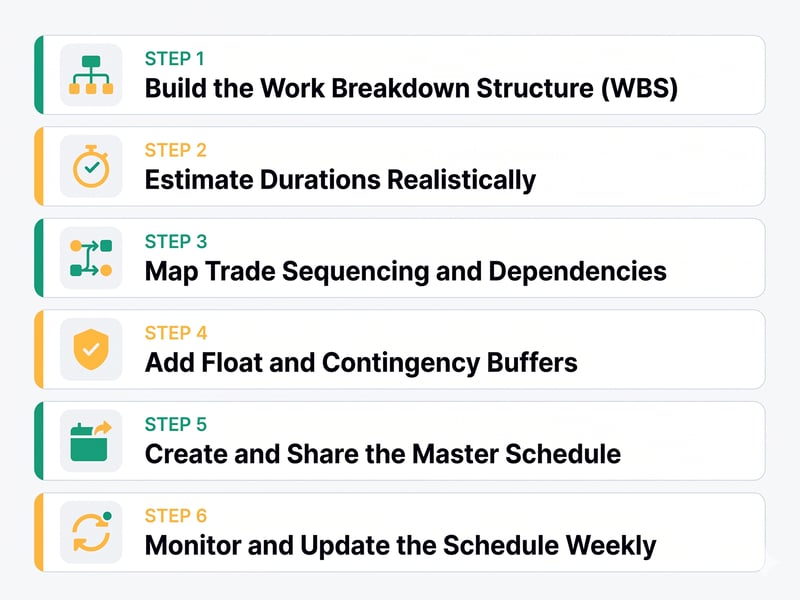
Task: Click the "STEP 1" green label
Action: click(175, 59)
